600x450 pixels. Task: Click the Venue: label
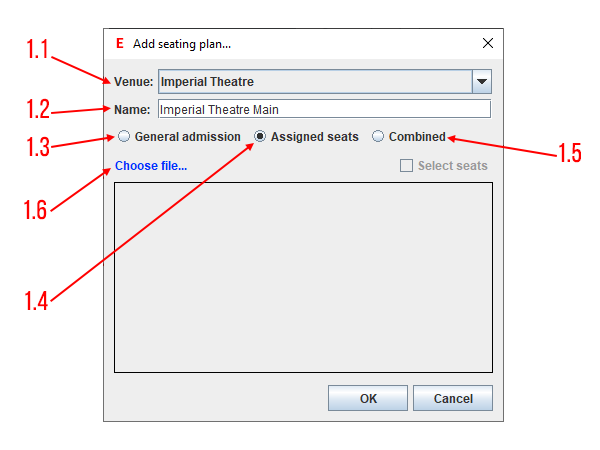(x=133, y=82)
